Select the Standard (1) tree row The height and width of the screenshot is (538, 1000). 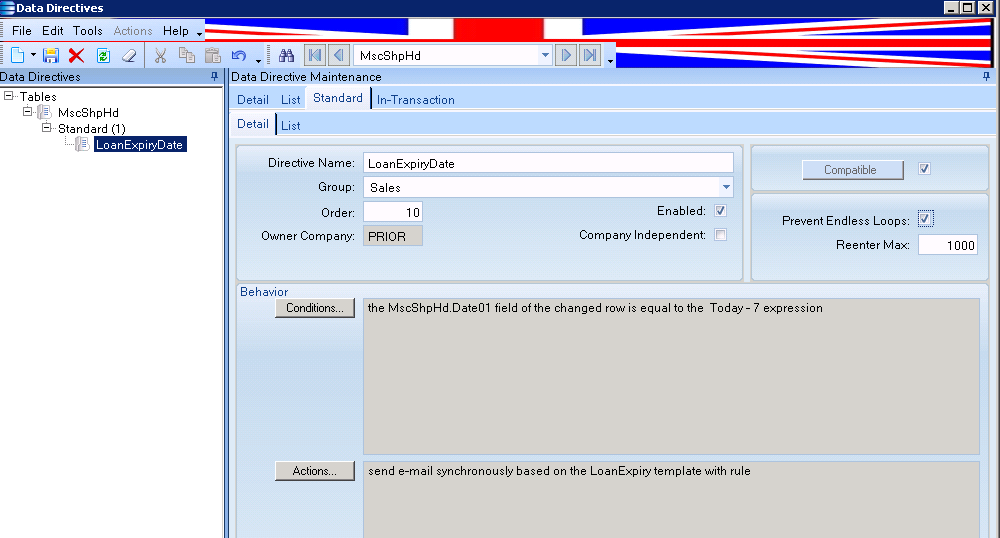pos(92,129)
